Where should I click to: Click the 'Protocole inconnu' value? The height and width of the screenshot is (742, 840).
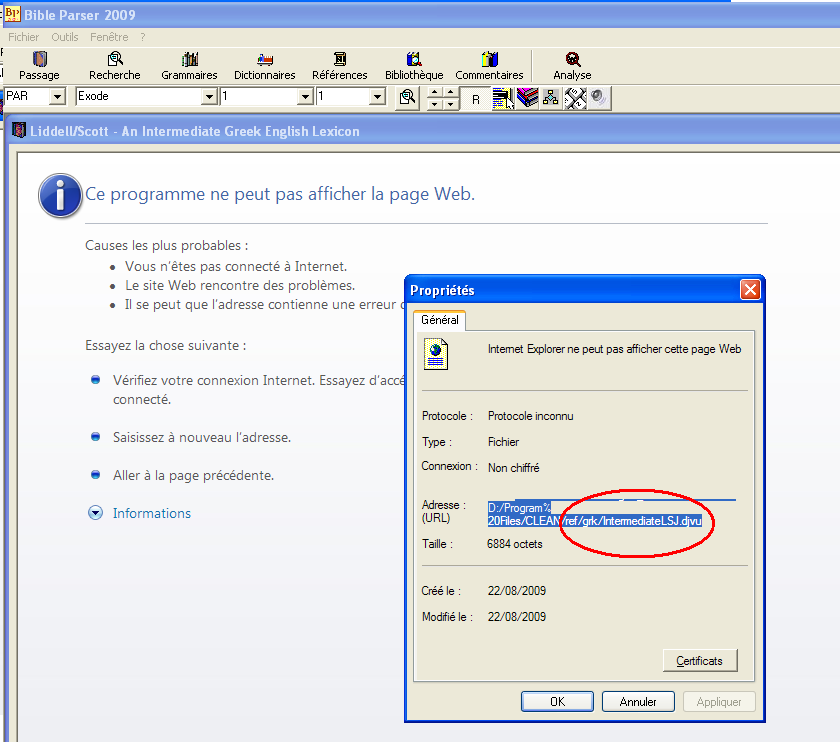tap(530, 416)
